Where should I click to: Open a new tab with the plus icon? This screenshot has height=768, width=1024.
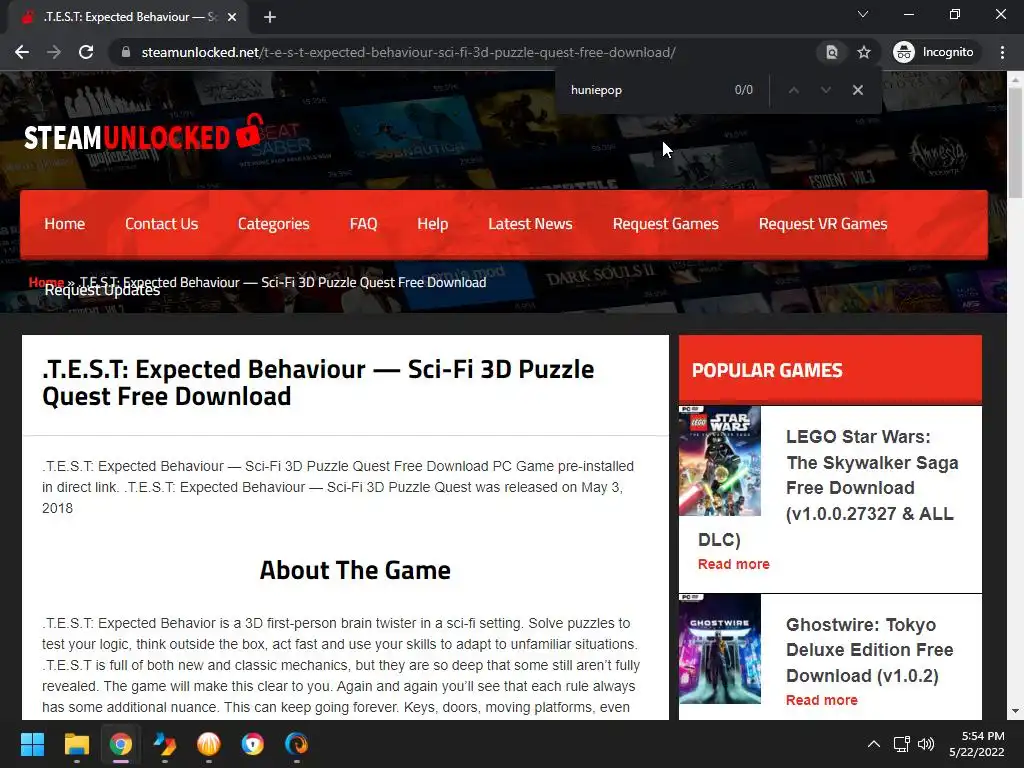[270, 17]
